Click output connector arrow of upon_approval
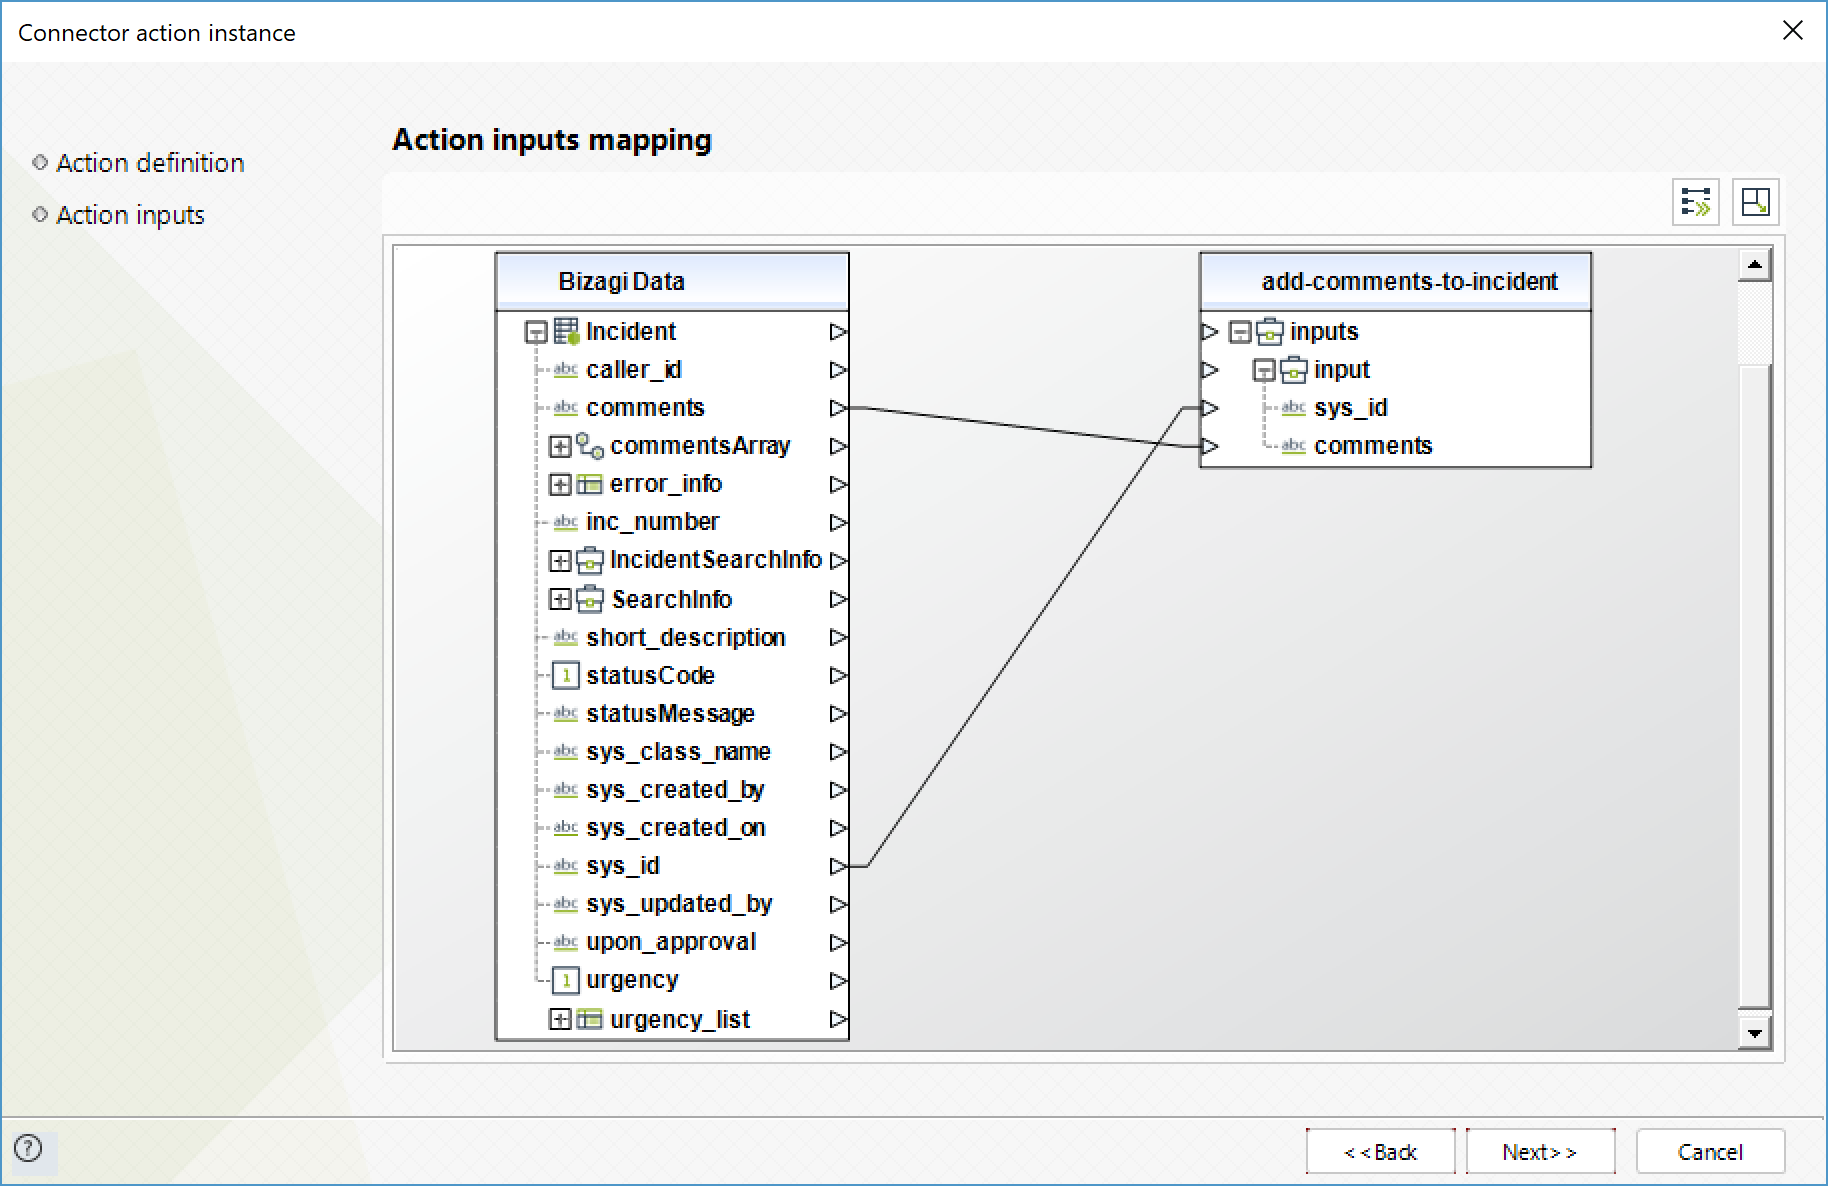 (838, 942)
